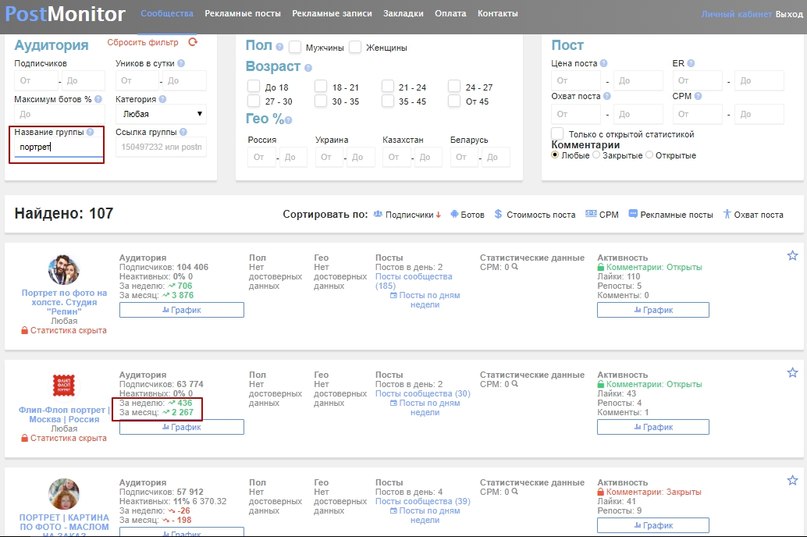Open Посты сообщества (185) link
The height and width of the screenshot is (537, 807).
pyautogui.click(x=414, y=281)
